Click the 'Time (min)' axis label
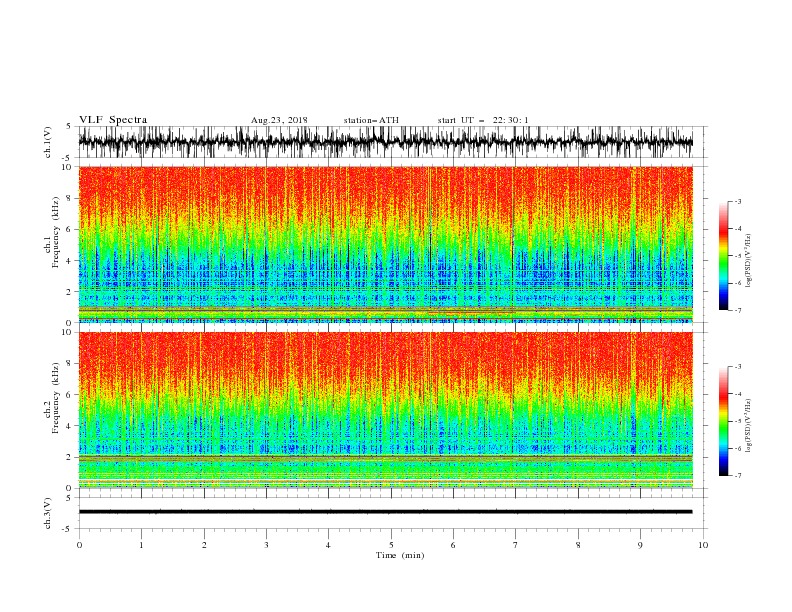The image size is (792, 612). [400, 555]
